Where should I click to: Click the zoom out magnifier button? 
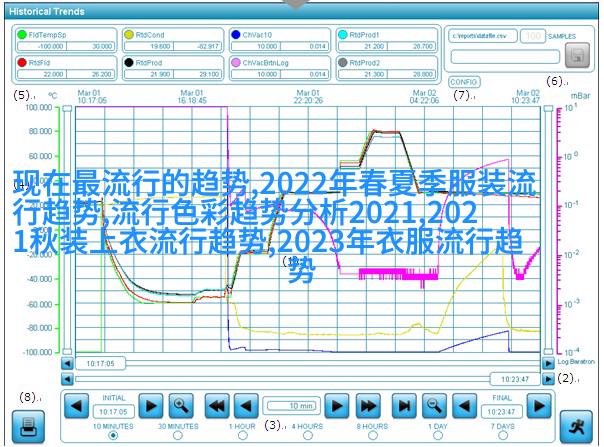click(x=435, y=405)
